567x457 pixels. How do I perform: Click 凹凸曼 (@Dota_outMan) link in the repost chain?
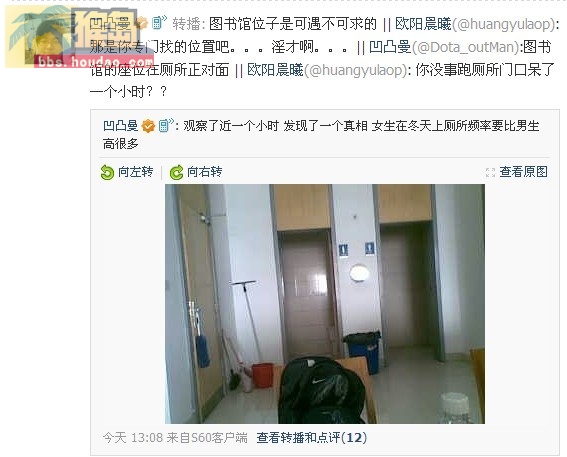coord(444,47)
